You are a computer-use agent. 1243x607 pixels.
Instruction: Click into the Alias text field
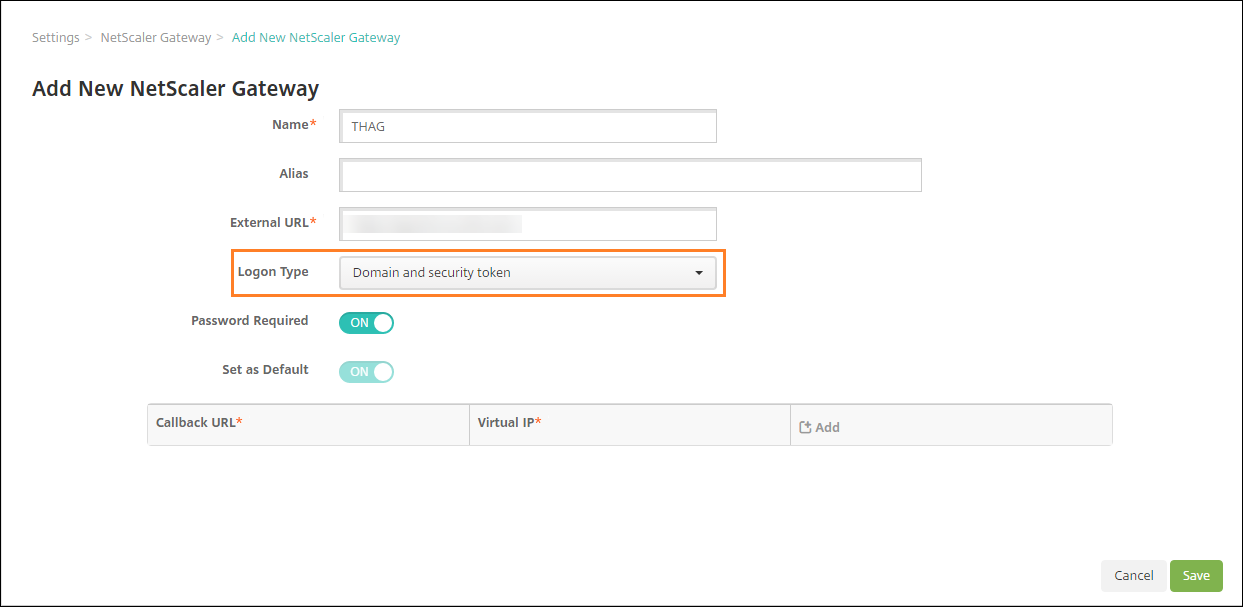click(x=630, y=175)
